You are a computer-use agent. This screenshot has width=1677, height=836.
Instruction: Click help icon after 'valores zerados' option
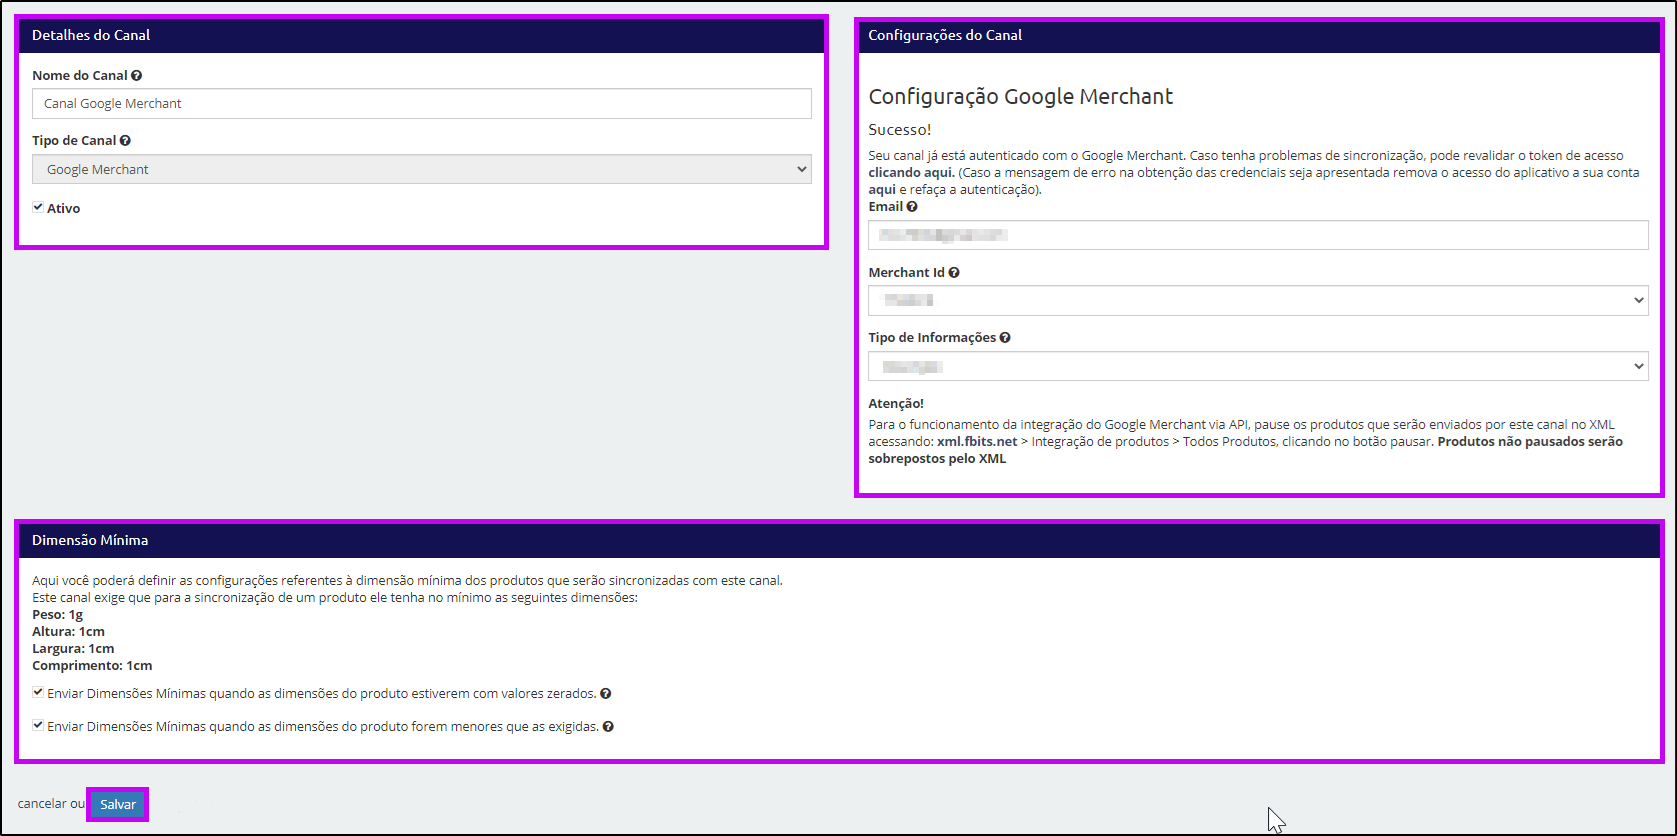click(606, 694)
